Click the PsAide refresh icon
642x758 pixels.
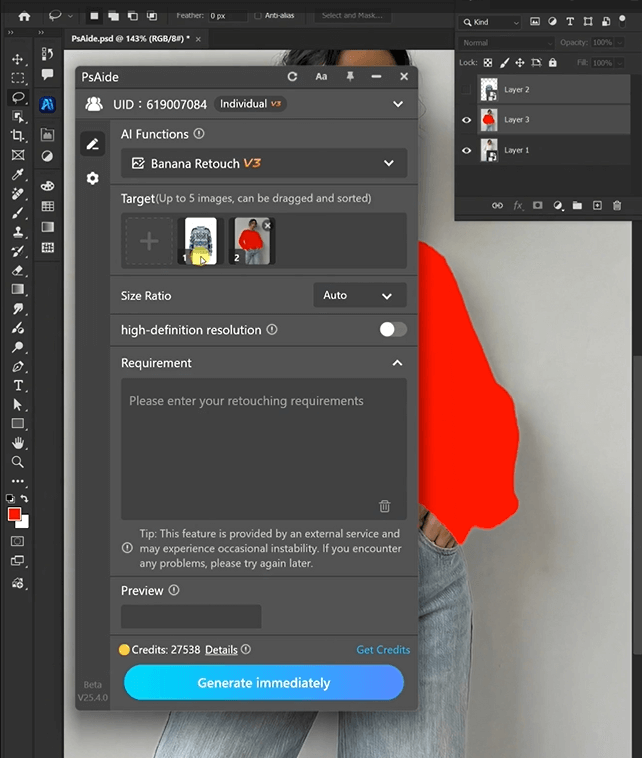[292, 76]
